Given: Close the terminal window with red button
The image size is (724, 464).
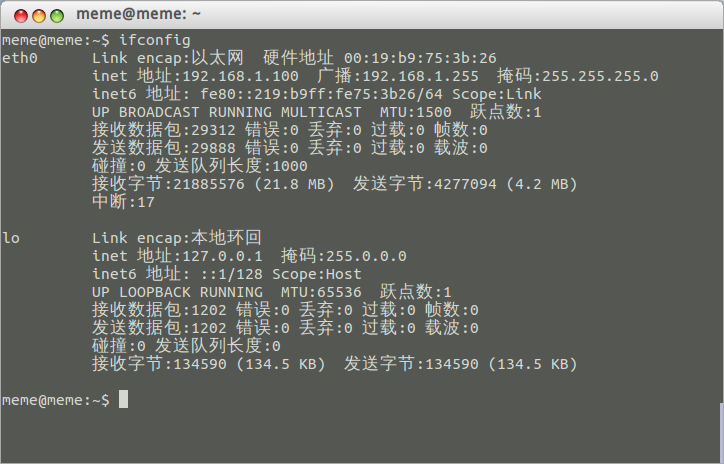Looking at the screenshot, I should (x=21, y=16).
